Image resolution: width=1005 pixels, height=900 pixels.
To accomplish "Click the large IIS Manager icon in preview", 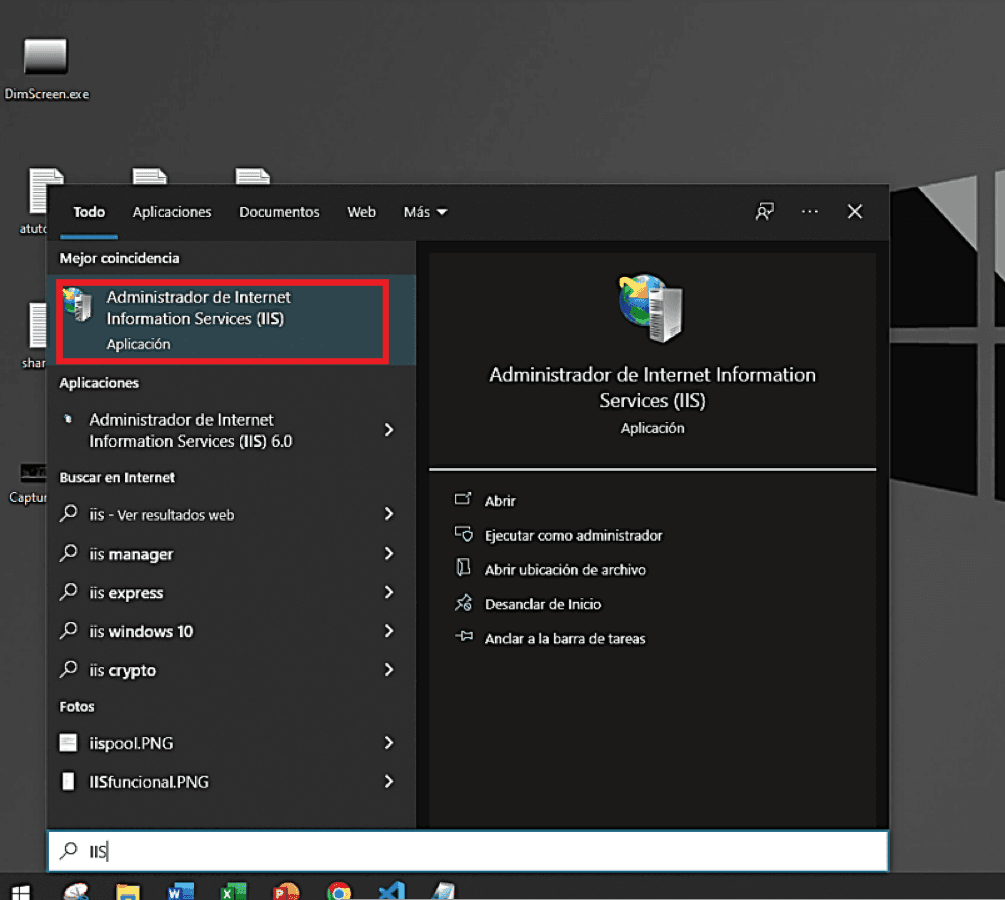I will coord(651,306).
